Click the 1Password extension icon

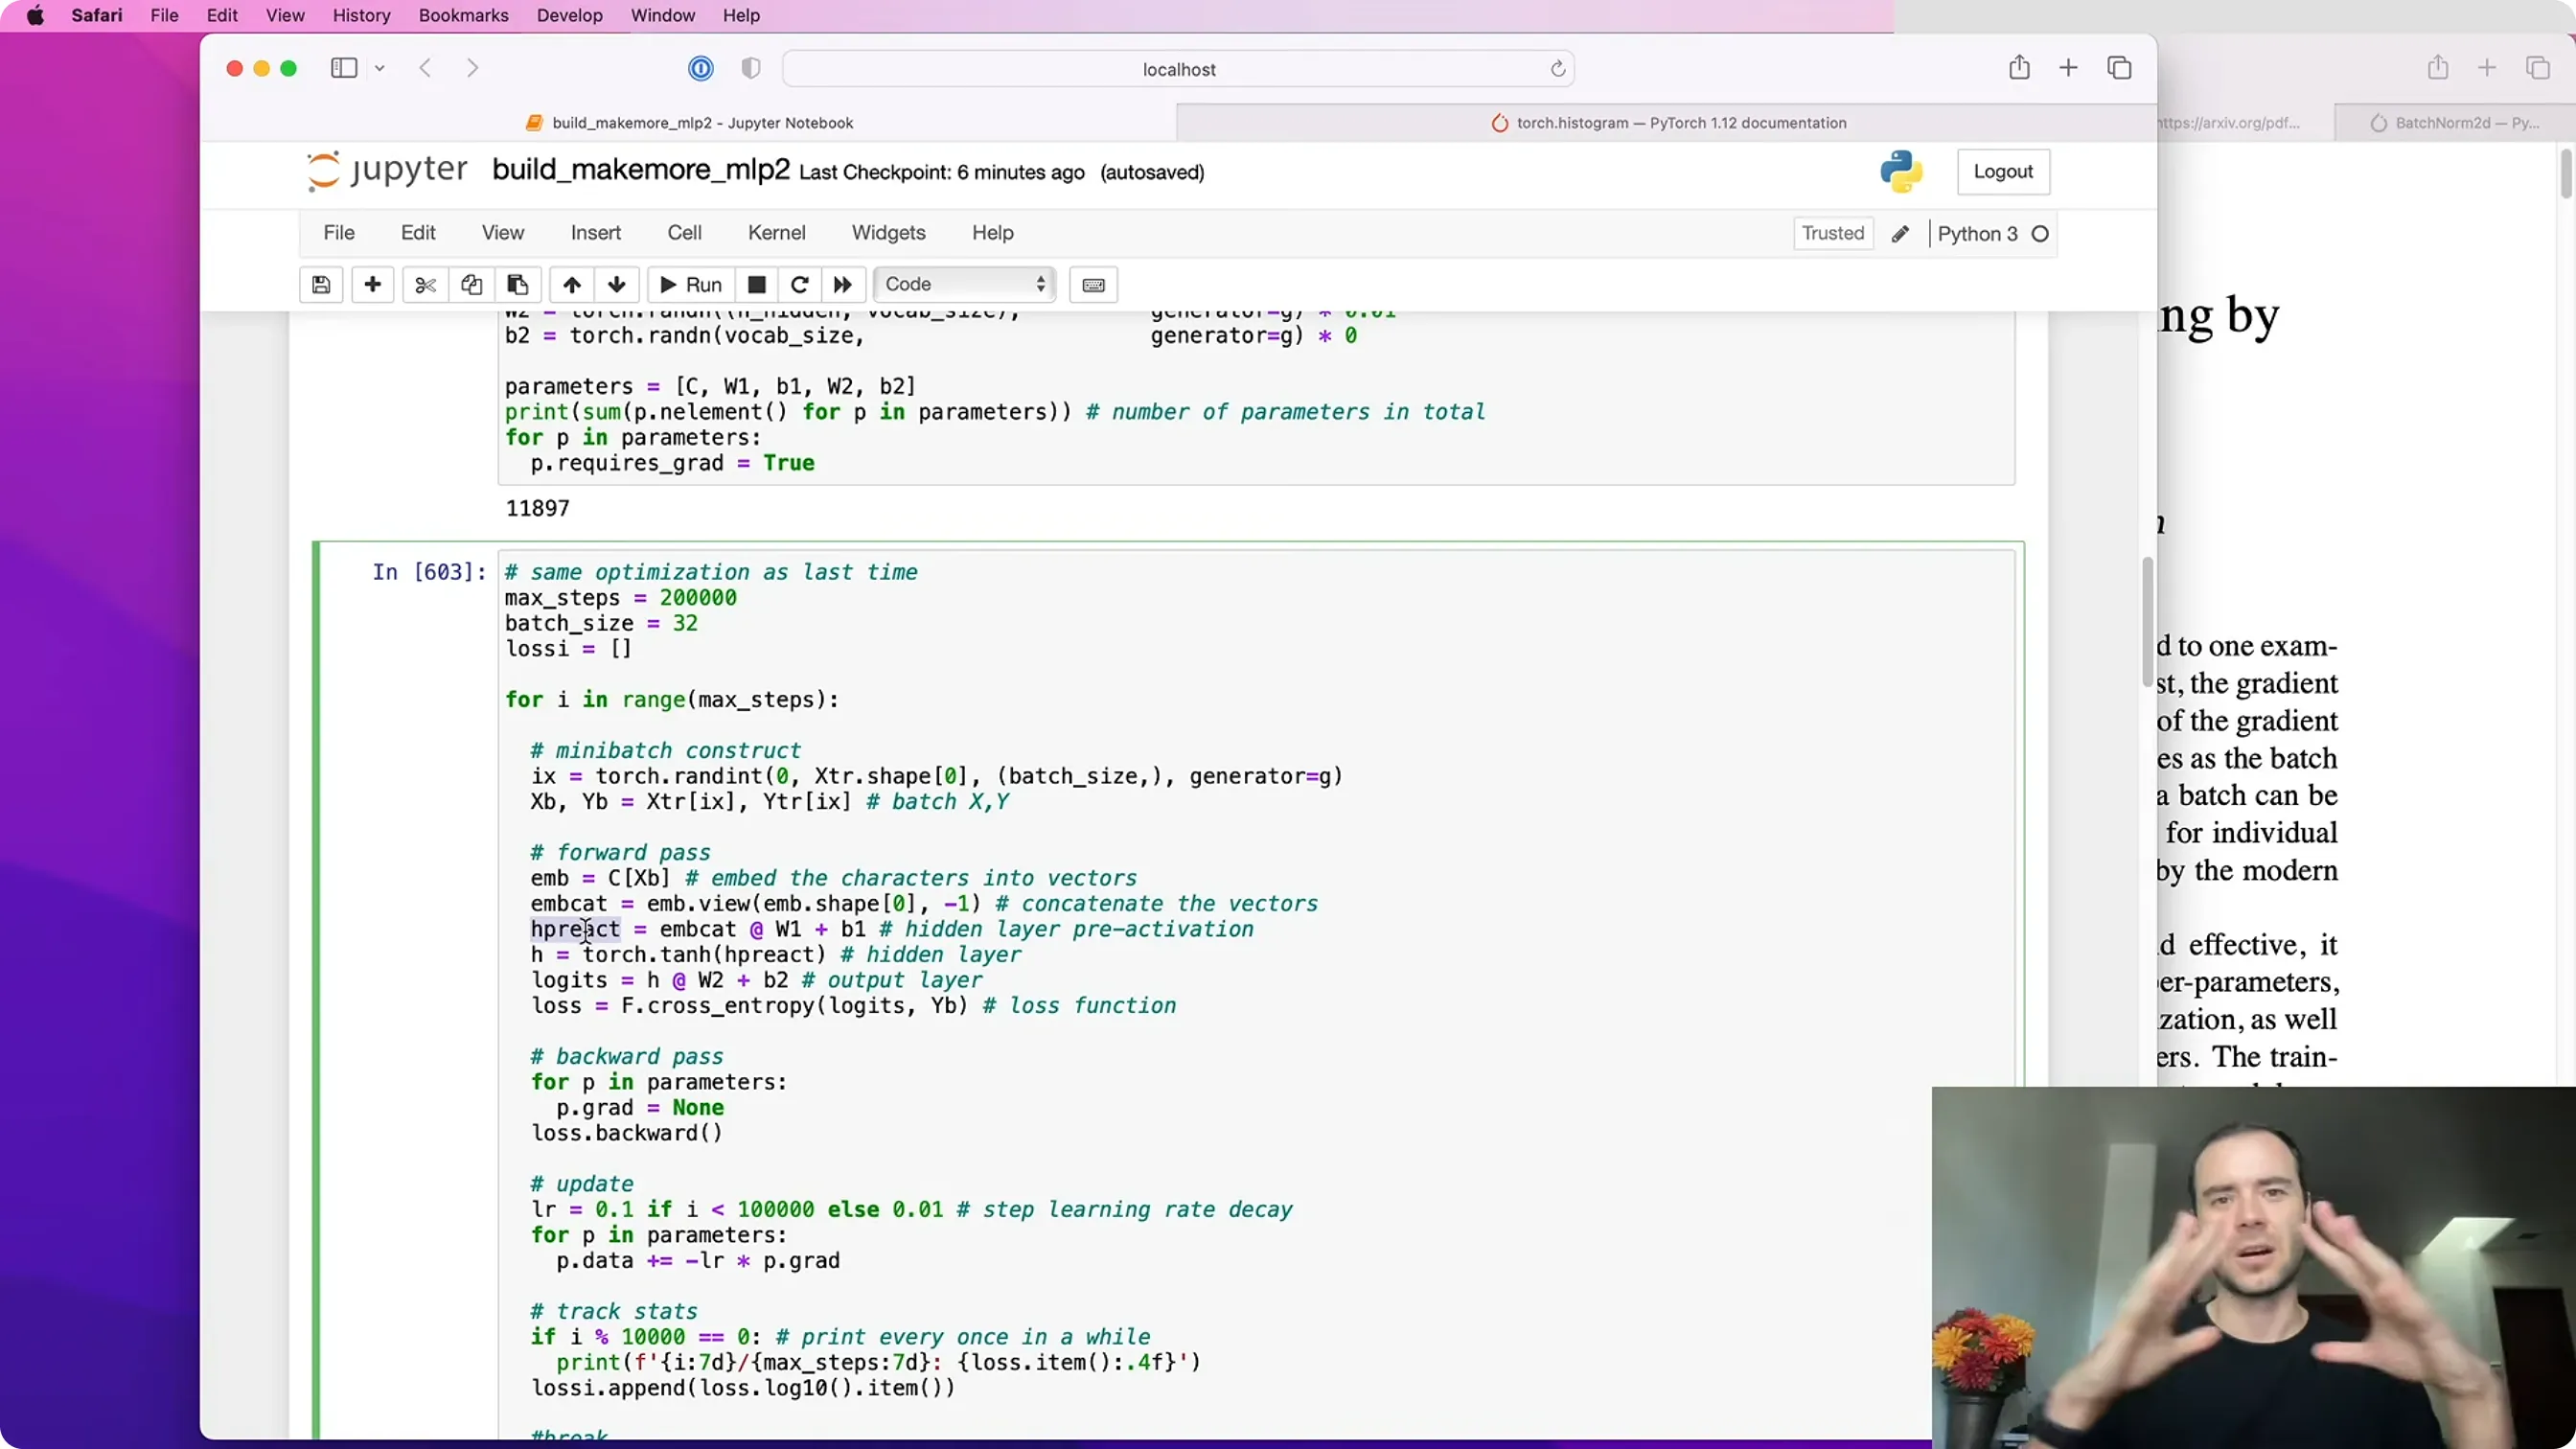(x=701, y=68)
